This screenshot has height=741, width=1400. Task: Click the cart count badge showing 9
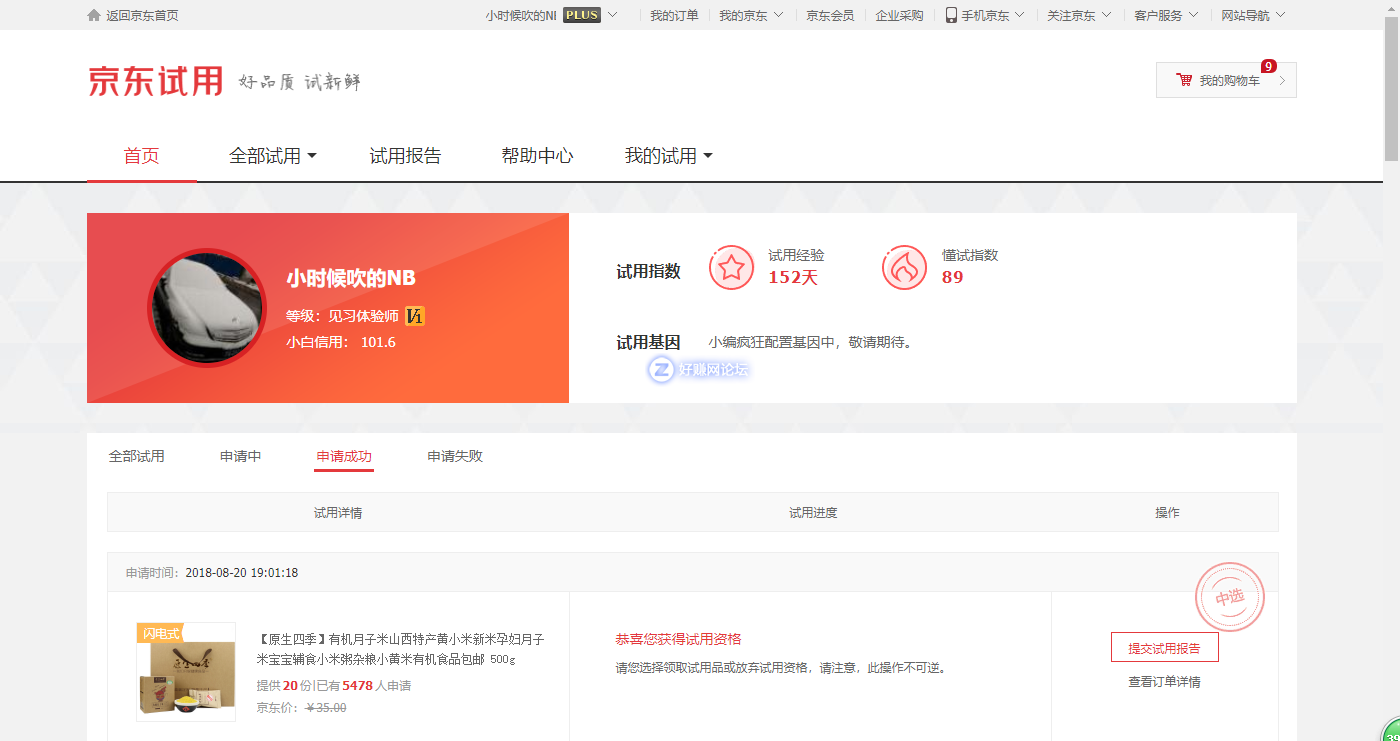click(1268, 66)
